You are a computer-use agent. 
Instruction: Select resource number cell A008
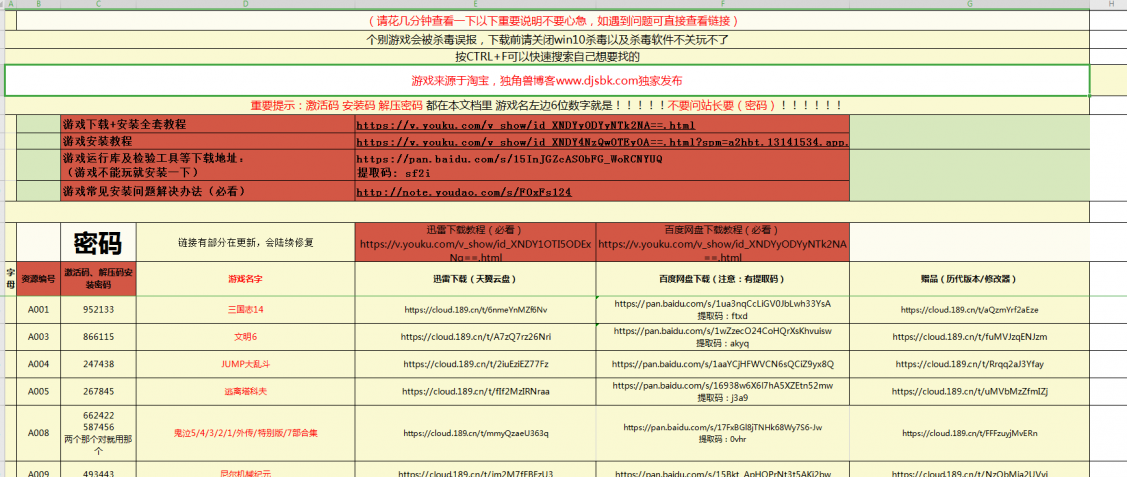(x=38, y=433)
